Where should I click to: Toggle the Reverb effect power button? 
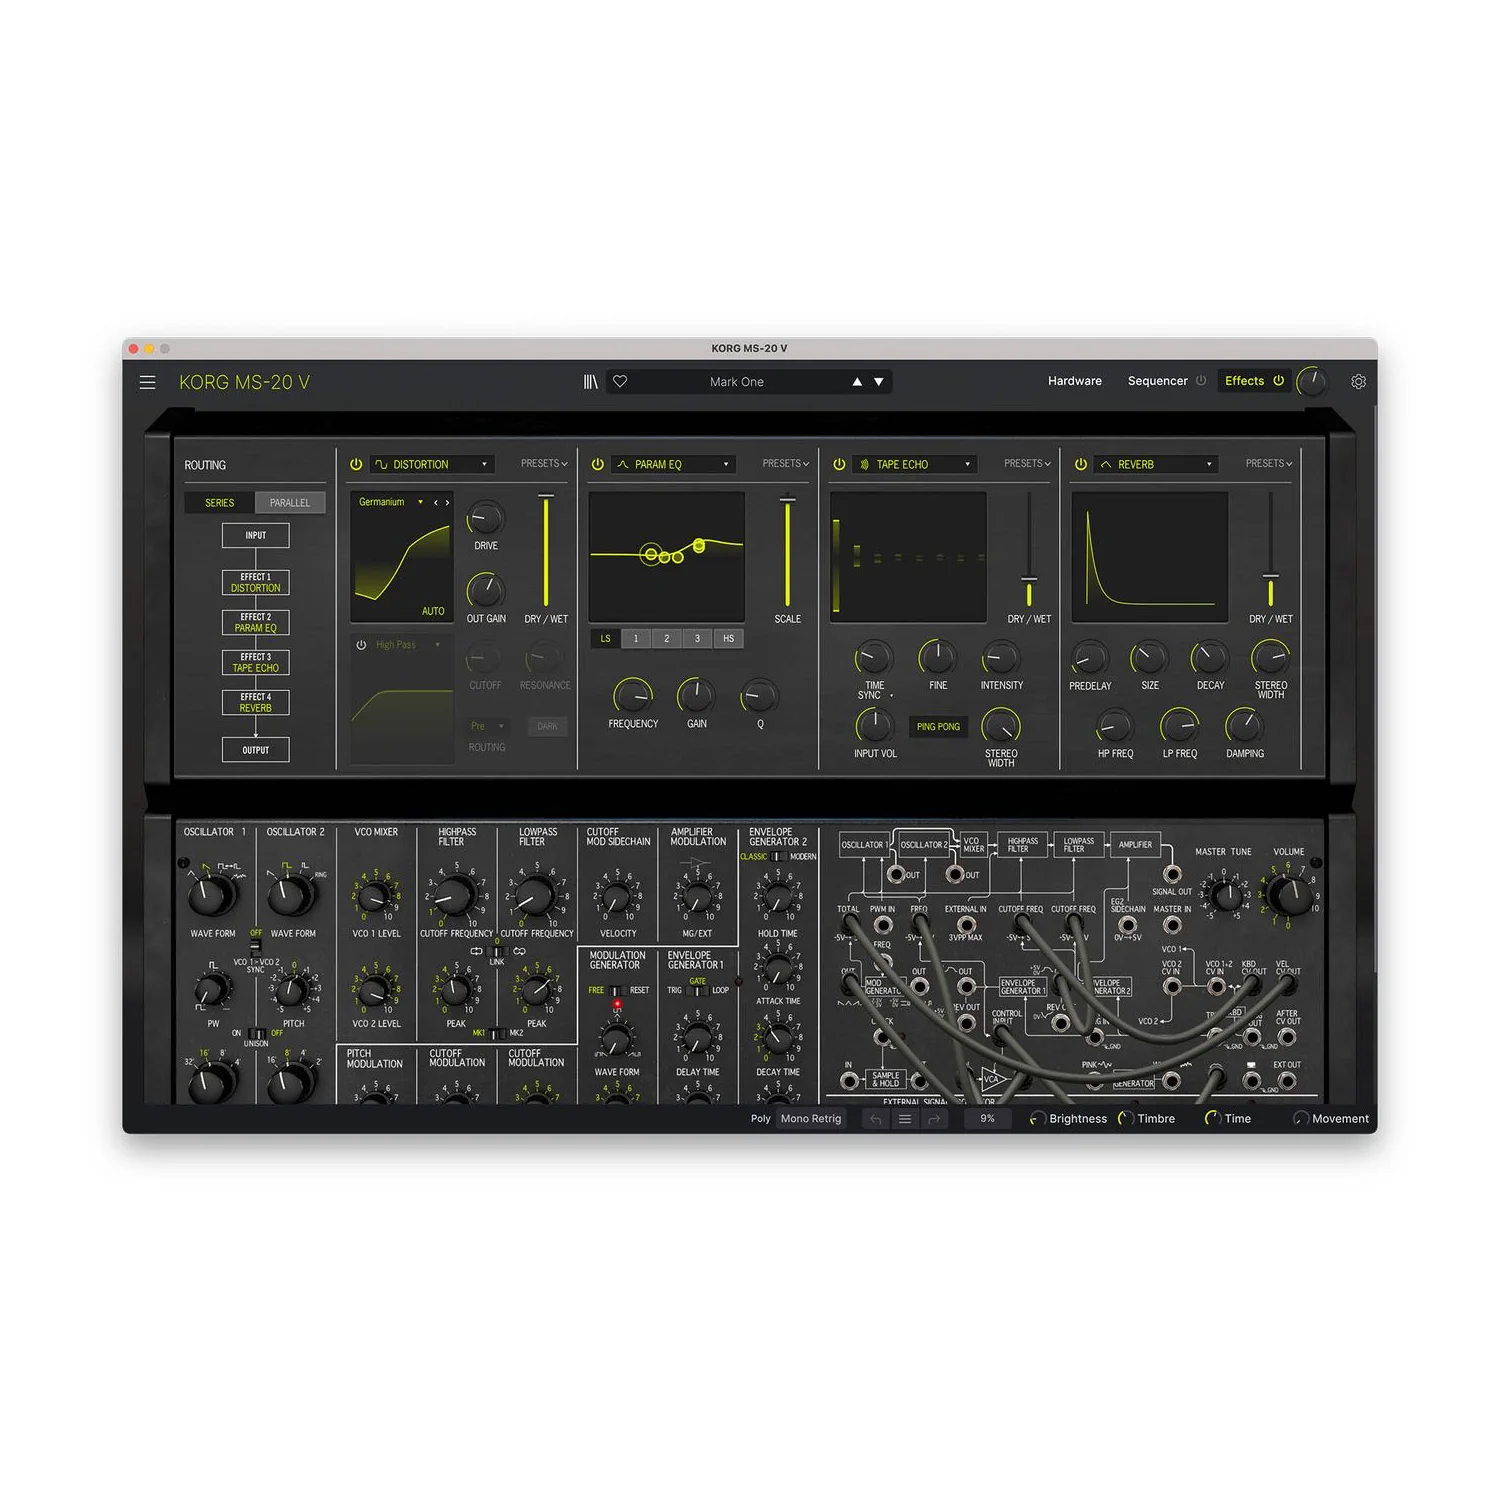click(1080, 464)
